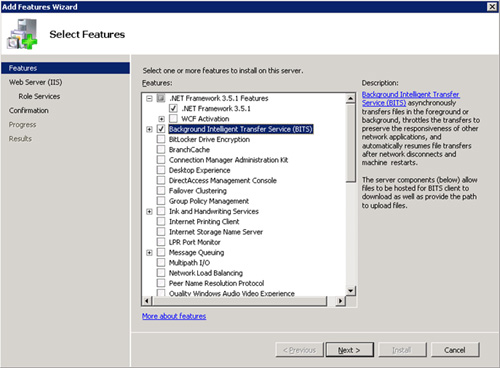Enable the WCF Activation checkbox
Viewport: 500px width, 368px height.
click(x=173, y=119)
